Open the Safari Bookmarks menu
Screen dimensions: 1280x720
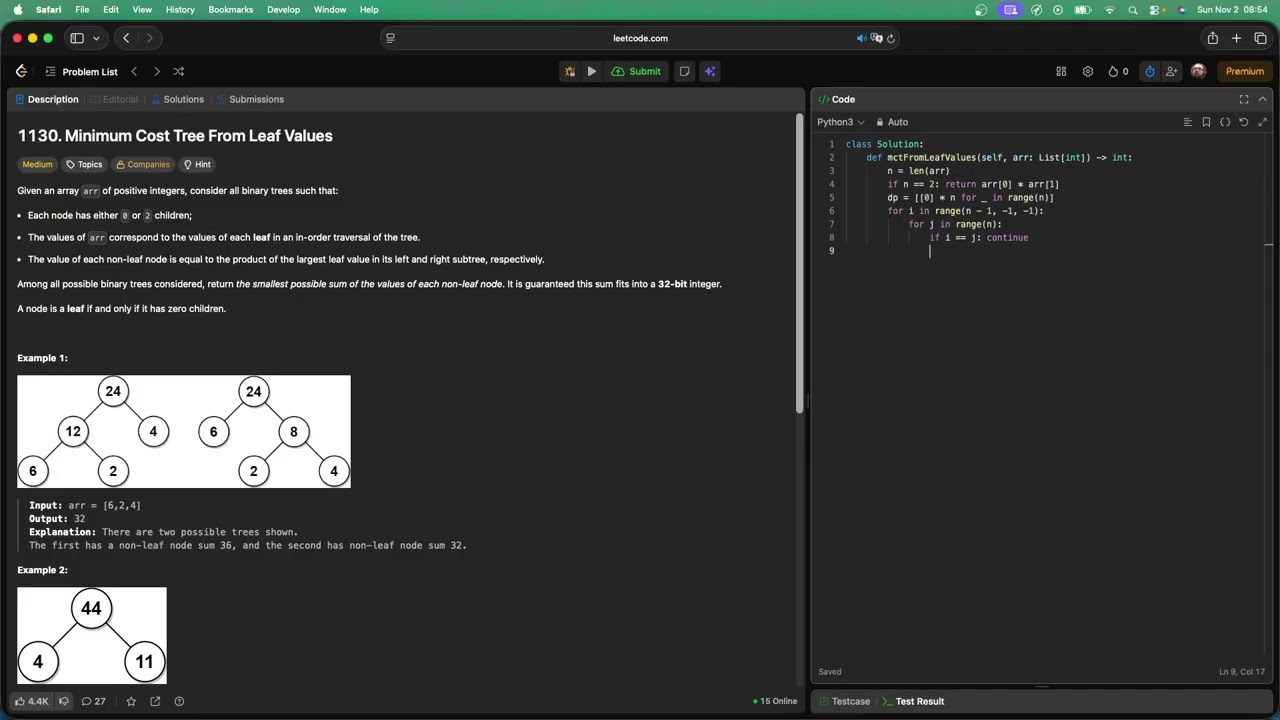pos(230,10)
